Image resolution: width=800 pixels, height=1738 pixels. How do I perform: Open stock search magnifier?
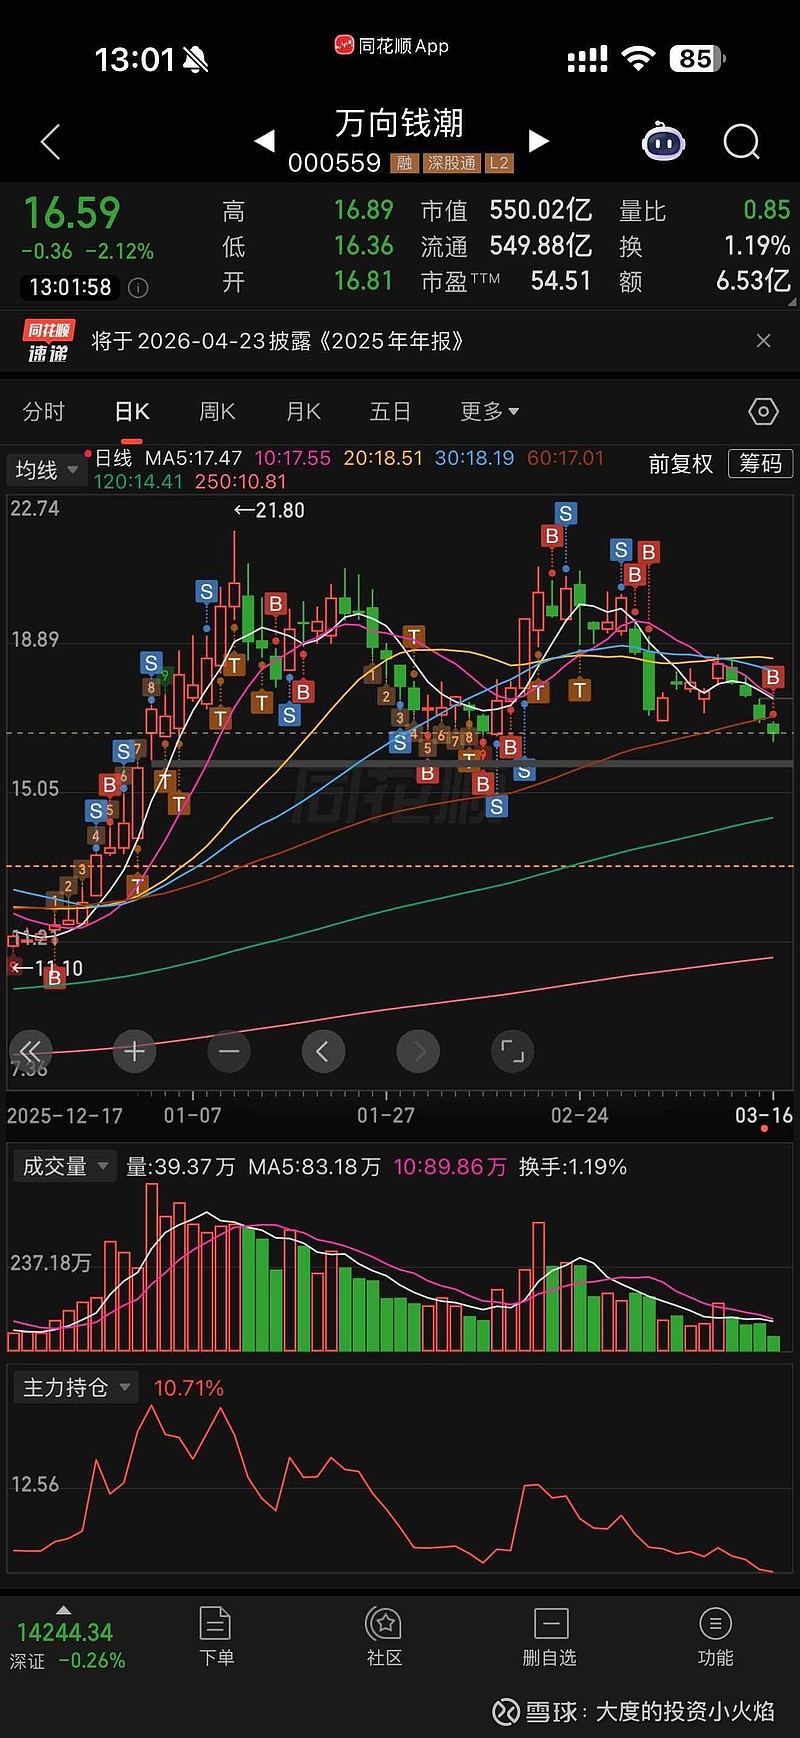pos(742,142)
